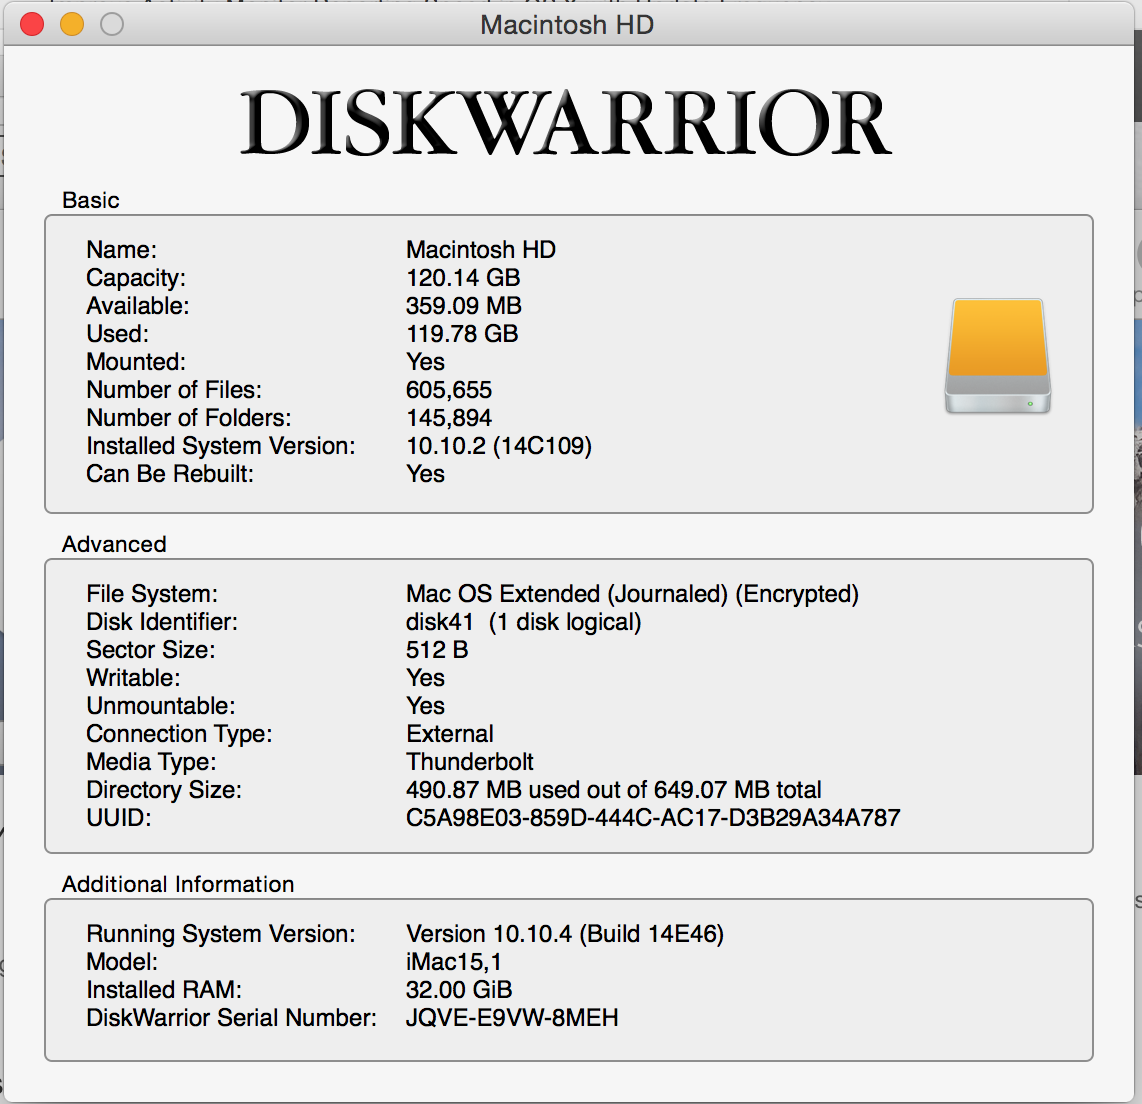Select the available value 359.09 MB
The image size is (1142, 1104).
click(x=464, y=306)
